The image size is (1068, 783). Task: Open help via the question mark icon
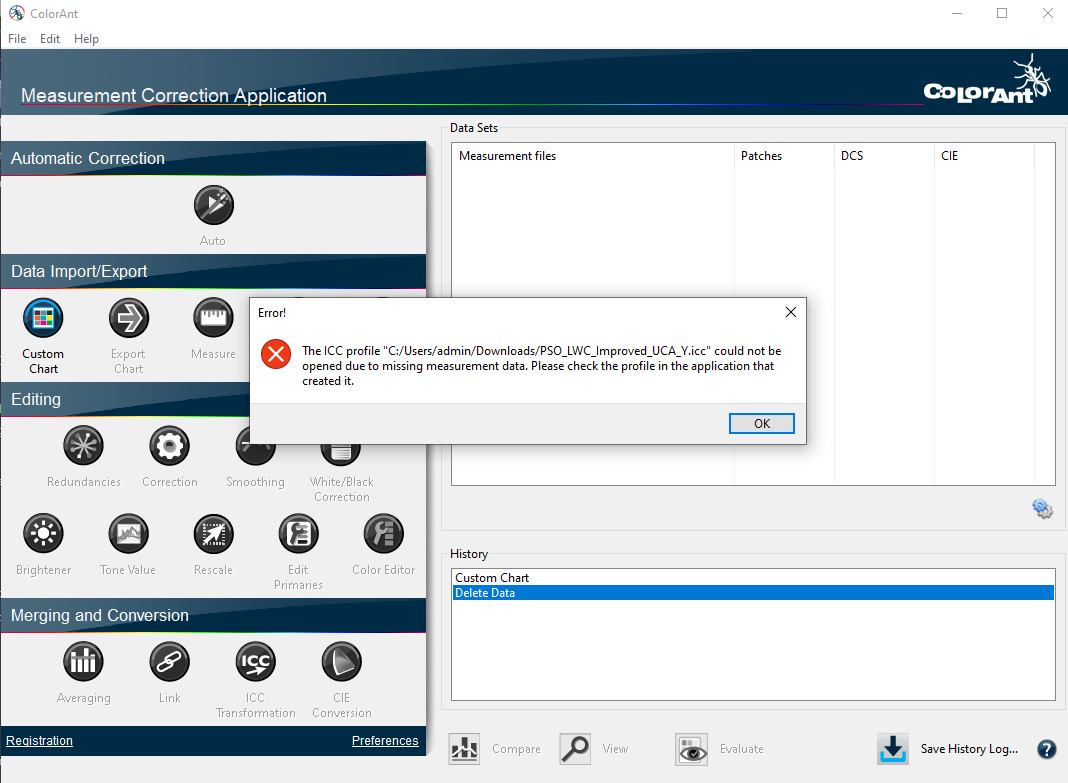pos(1047,749)
